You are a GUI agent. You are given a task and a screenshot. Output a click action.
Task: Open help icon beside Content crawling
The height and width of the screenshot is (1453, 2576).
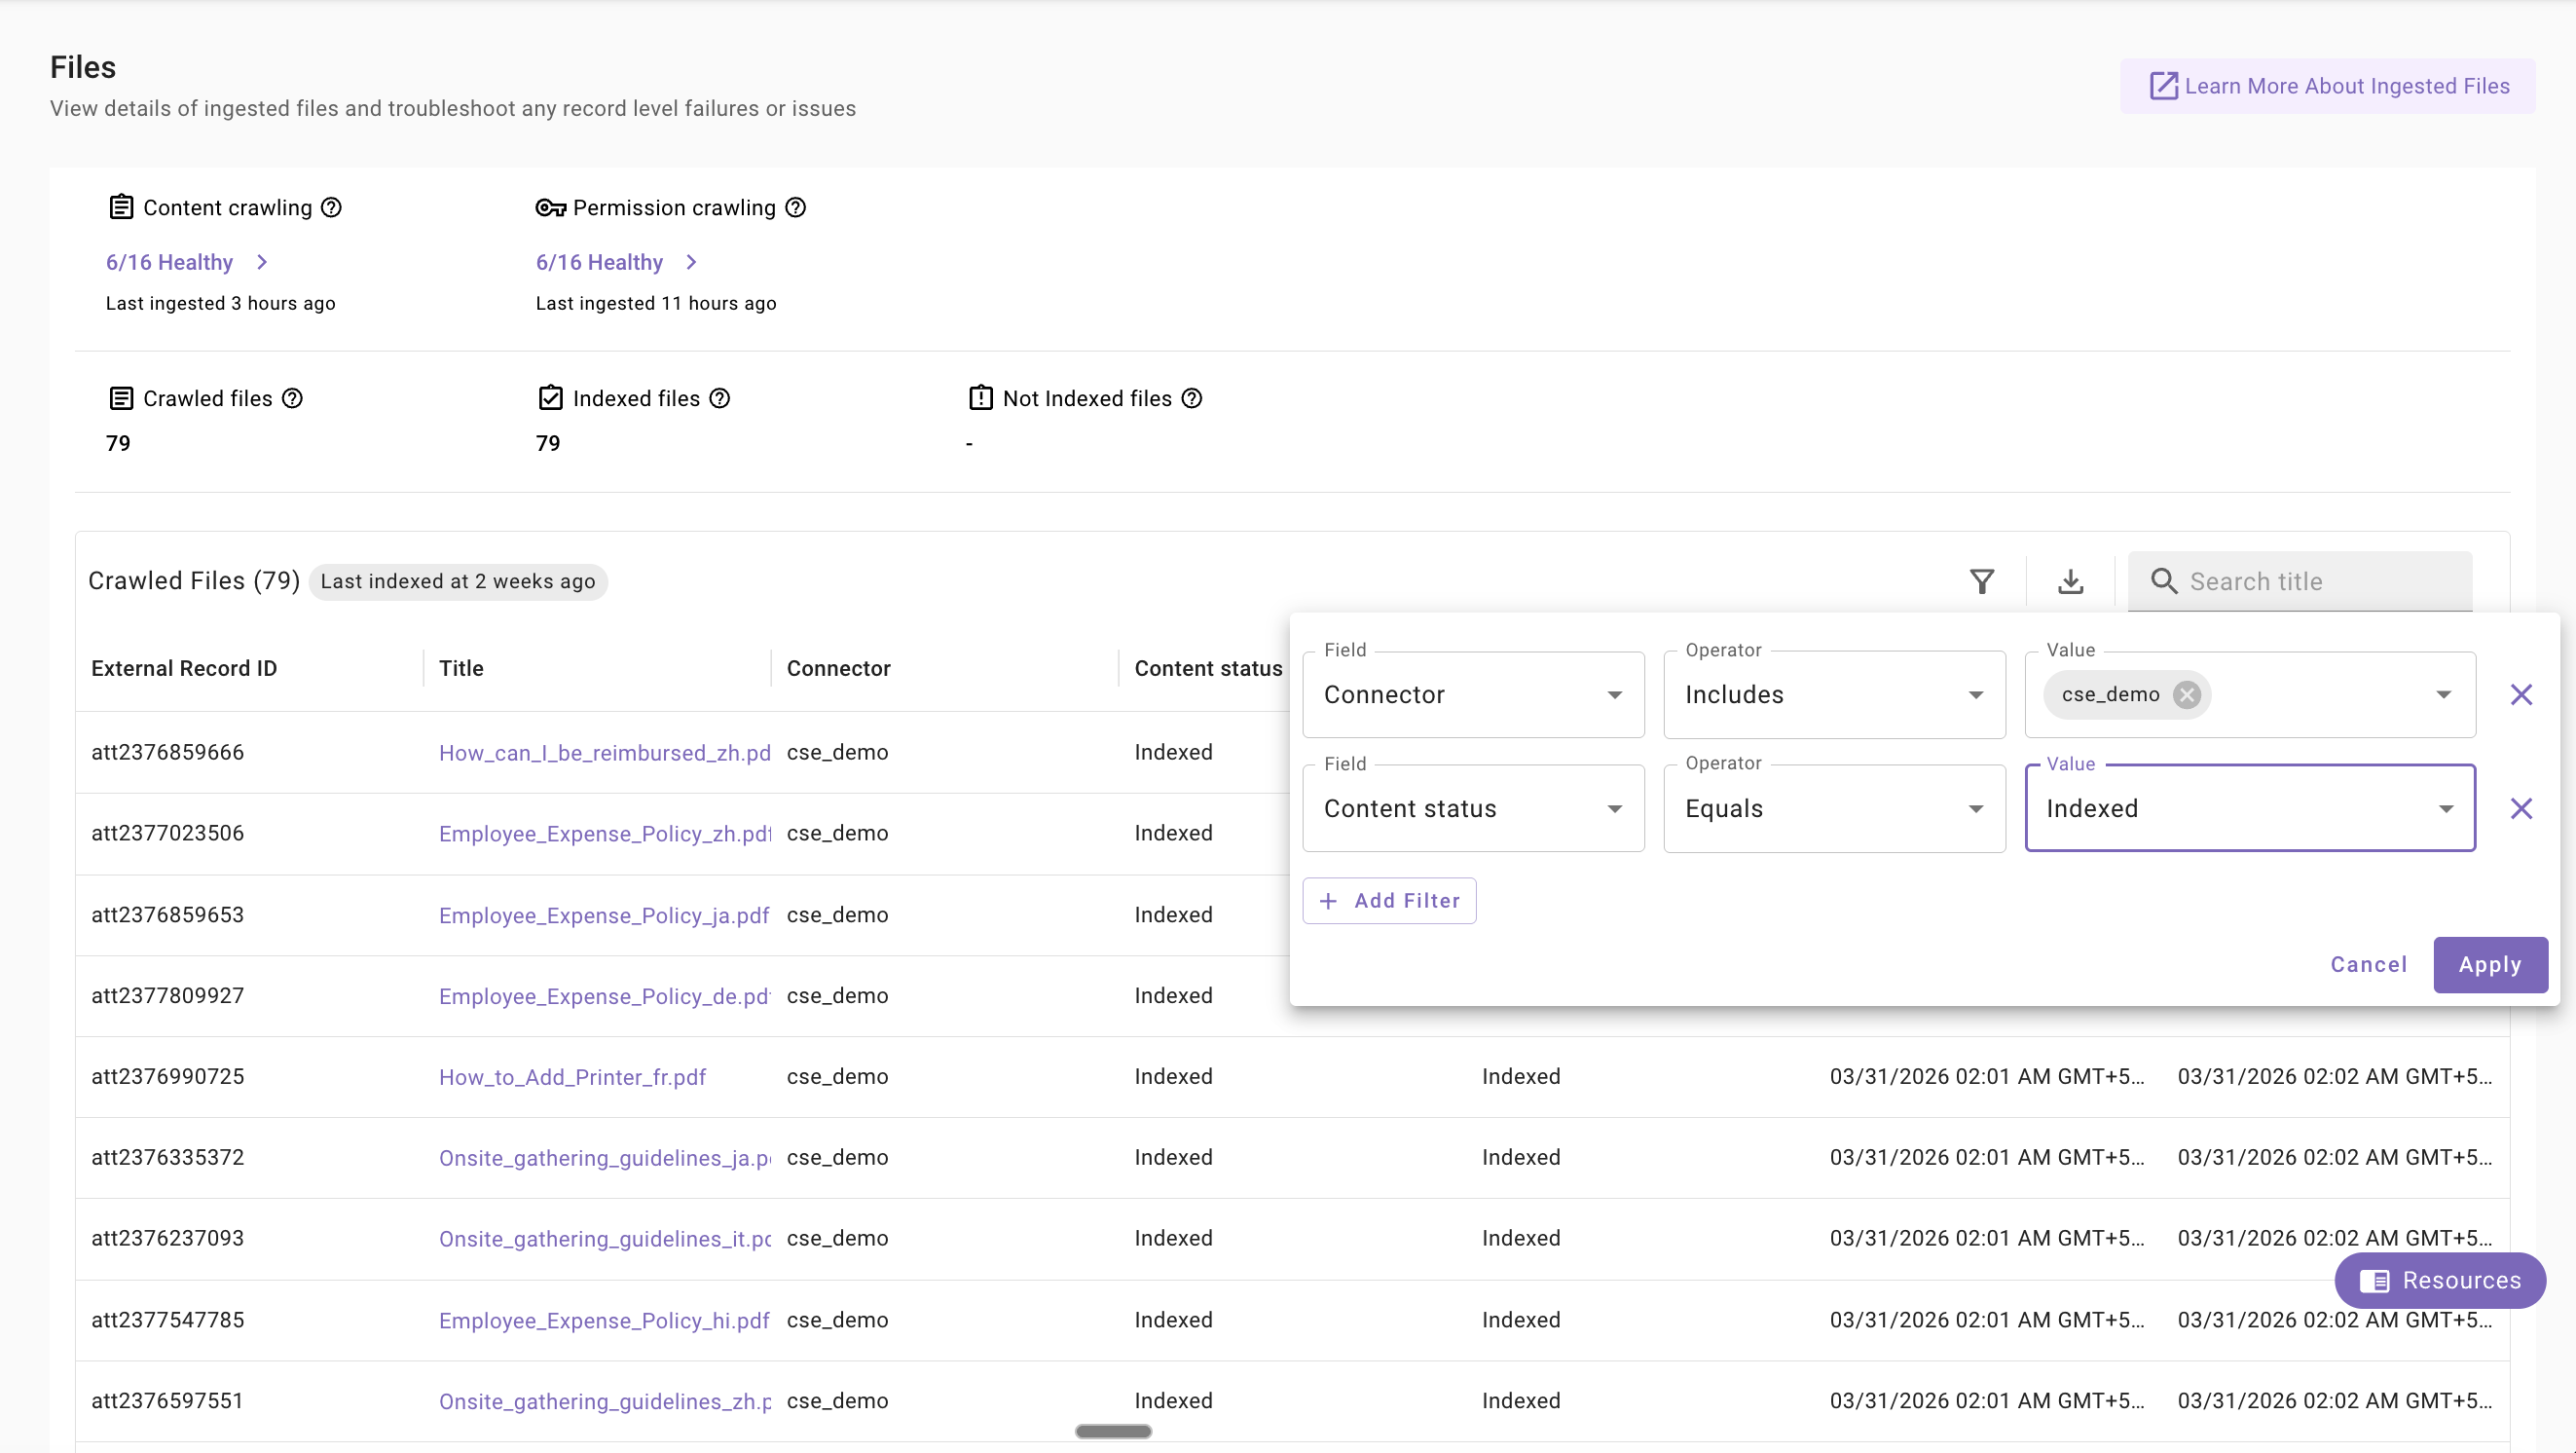(x=331, y=207)
